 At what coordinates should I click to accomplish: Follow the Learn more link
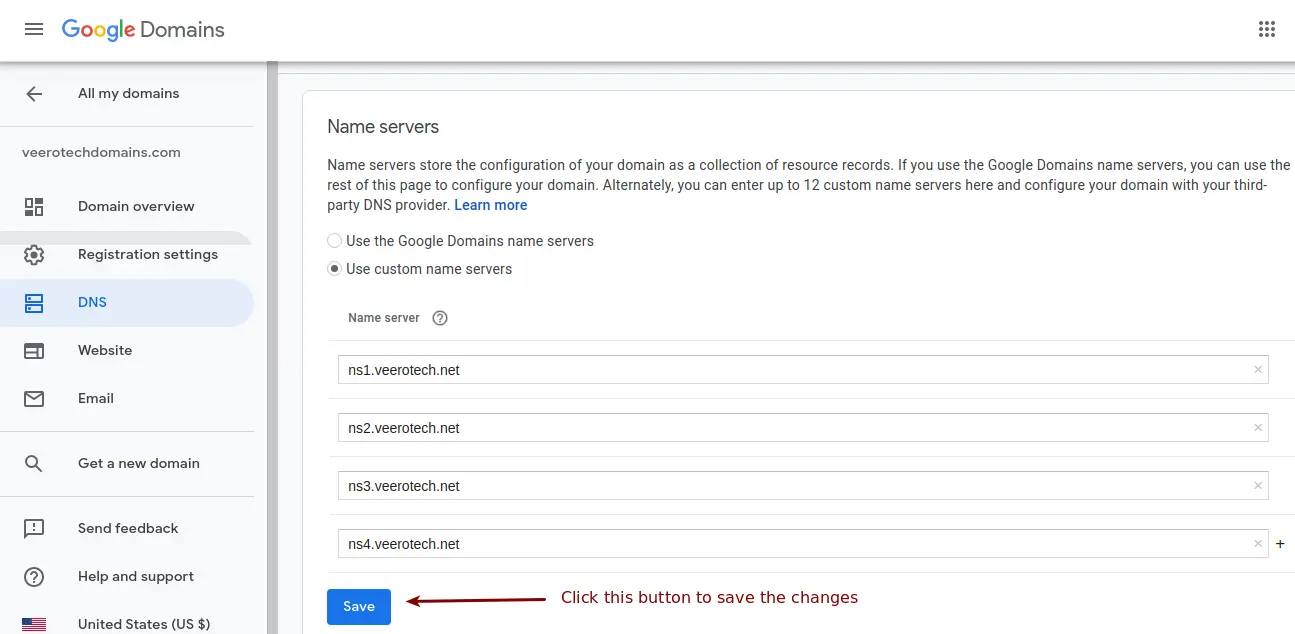(490, 205)
